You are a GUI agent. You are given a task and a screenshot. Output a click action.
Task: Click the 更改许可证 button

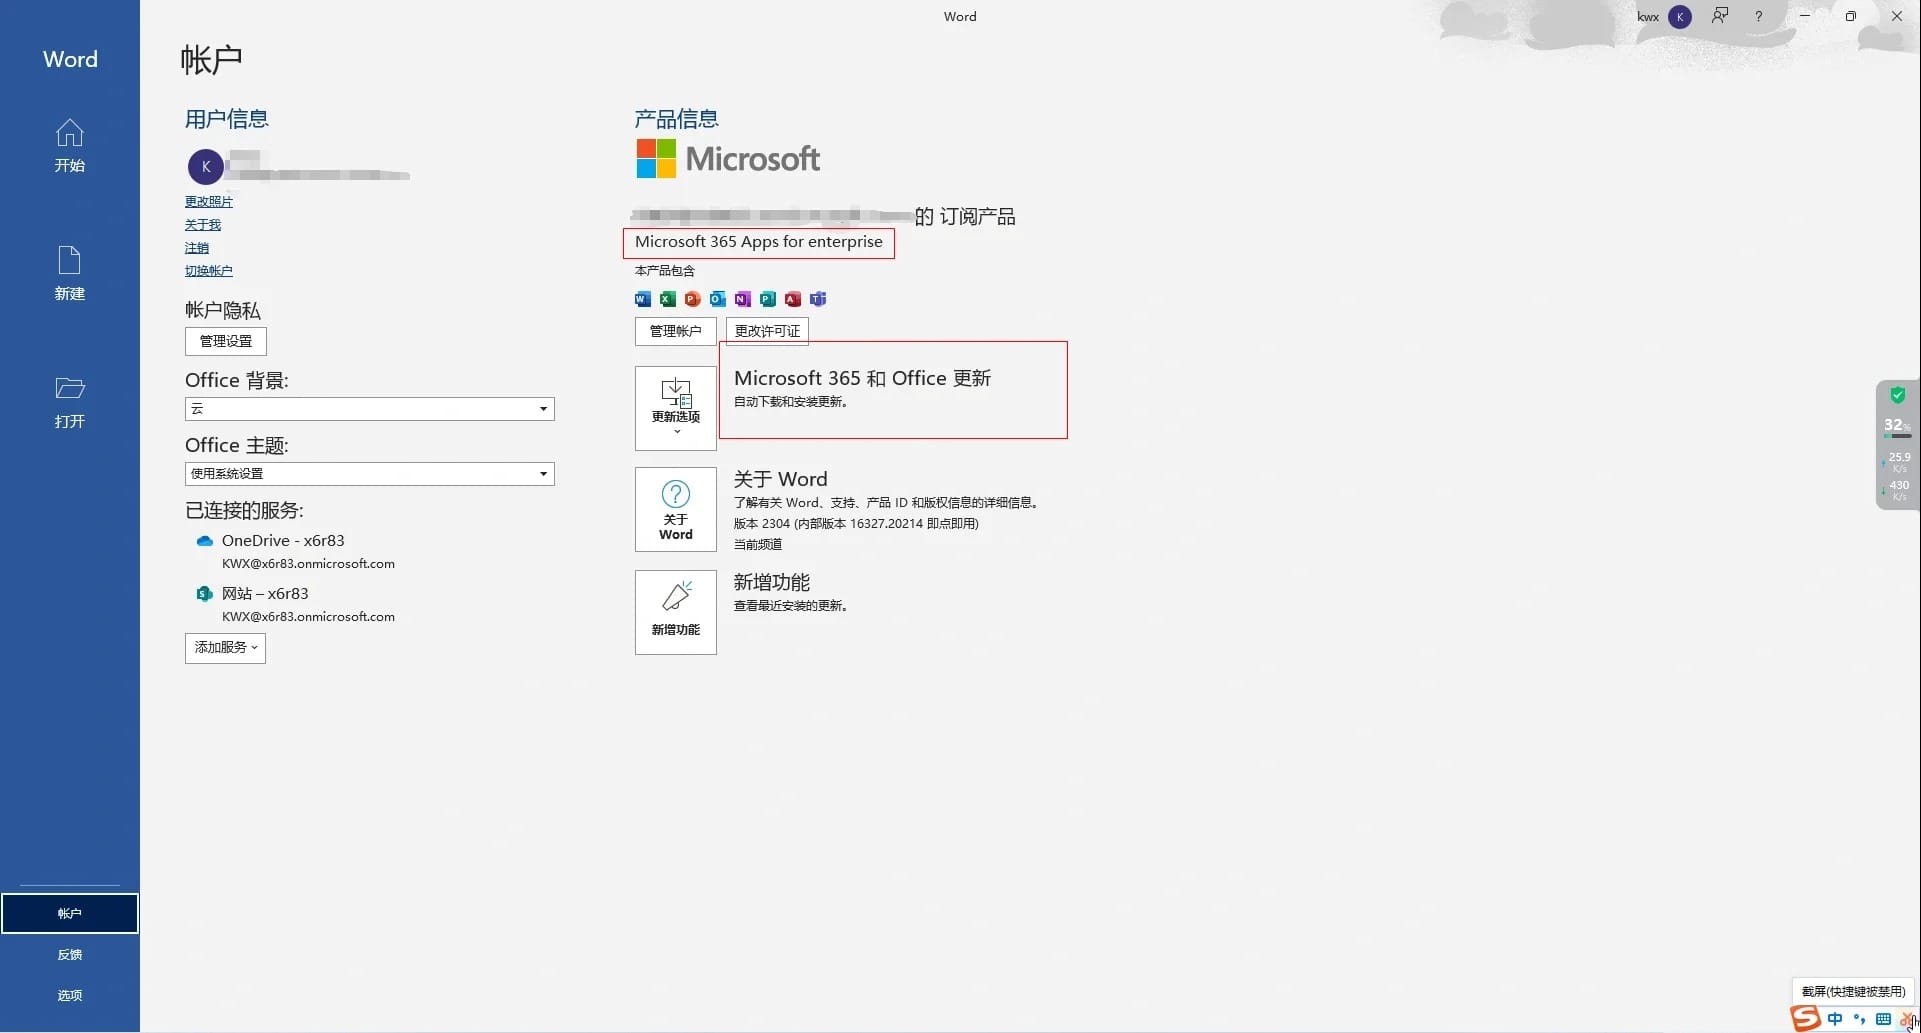(x=767, y=331)
